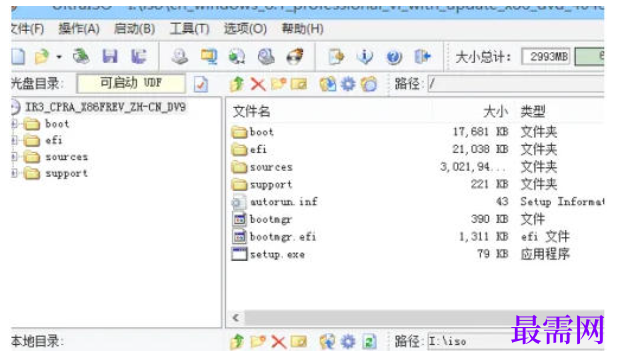Image resolution: width=623 pixels, height=361 pixels.
Task: Click New Folder icon in local toolbar
Action: point(258,341)
